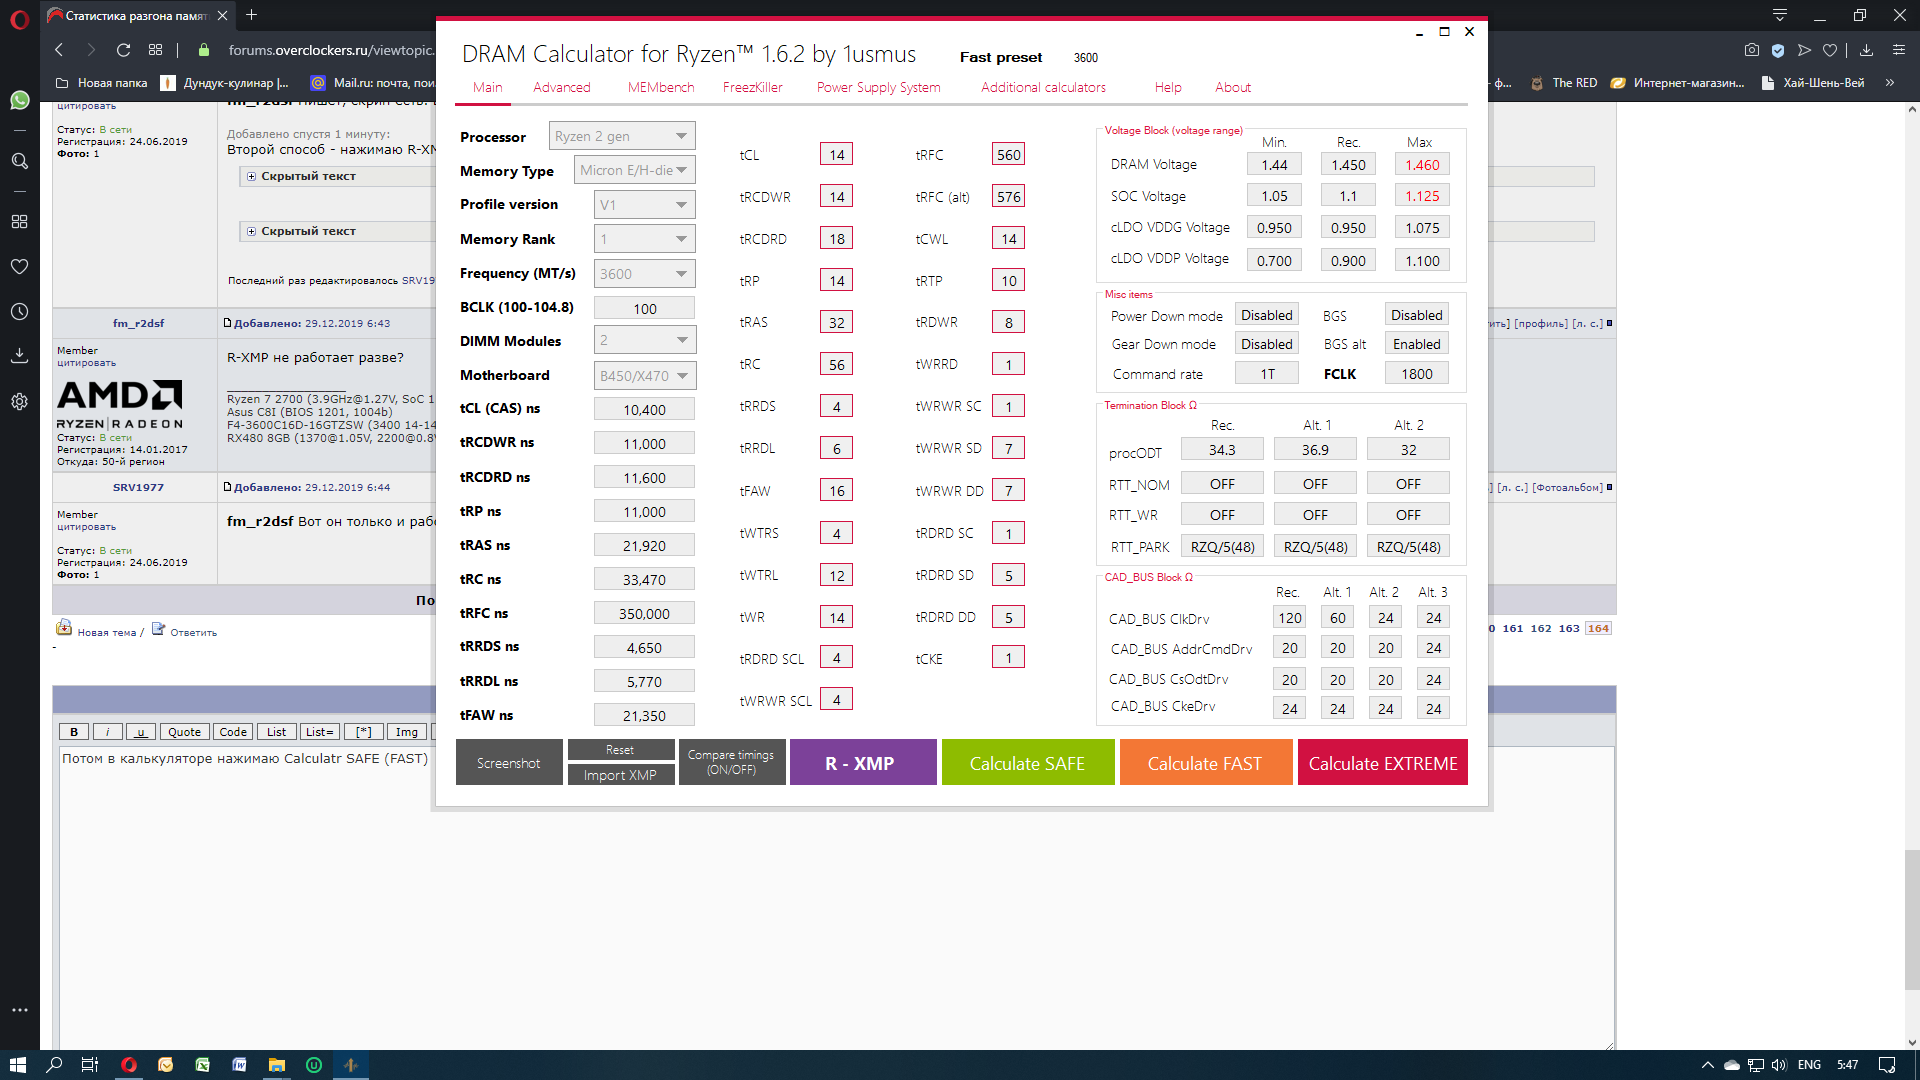Open WhatsApp in Opera sidebar
This screenshot has height=1080, width=1920.
click(x=19, y=100)
